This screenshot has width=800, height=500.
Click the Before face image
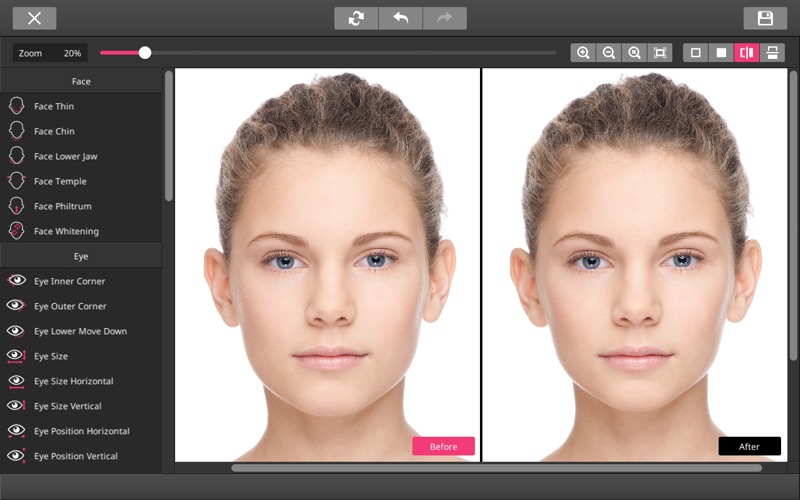pyautogui.click(x=327, y=265)
